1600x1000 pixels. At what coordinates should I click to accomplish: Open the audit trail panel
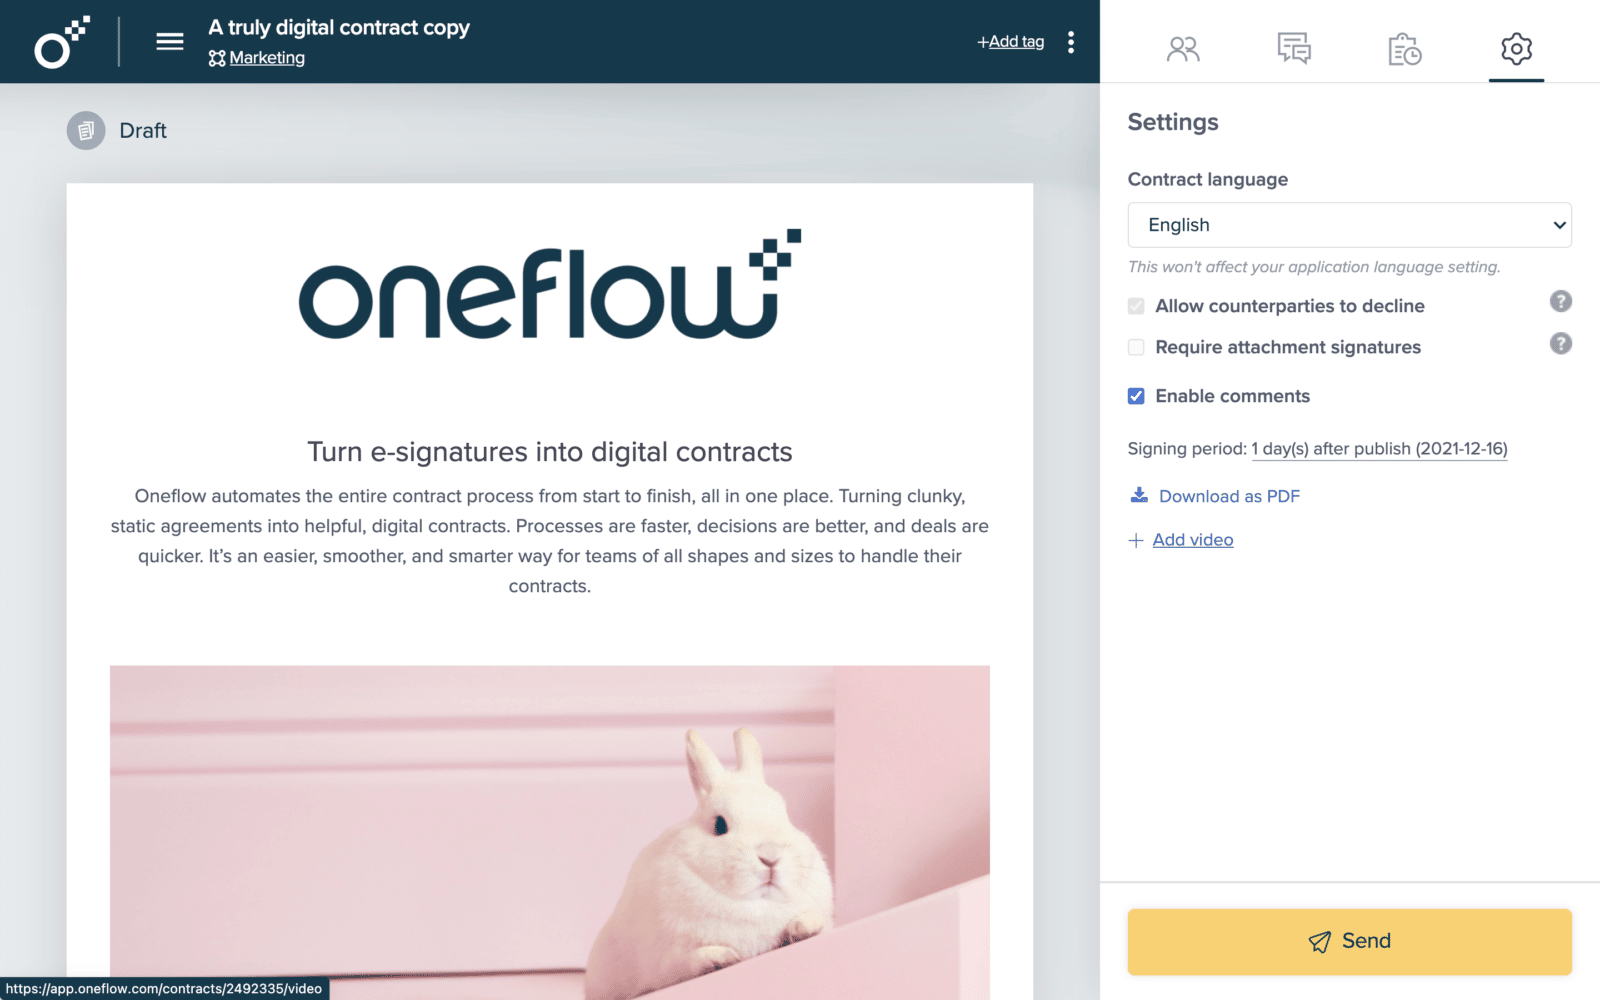point(1404,48)
